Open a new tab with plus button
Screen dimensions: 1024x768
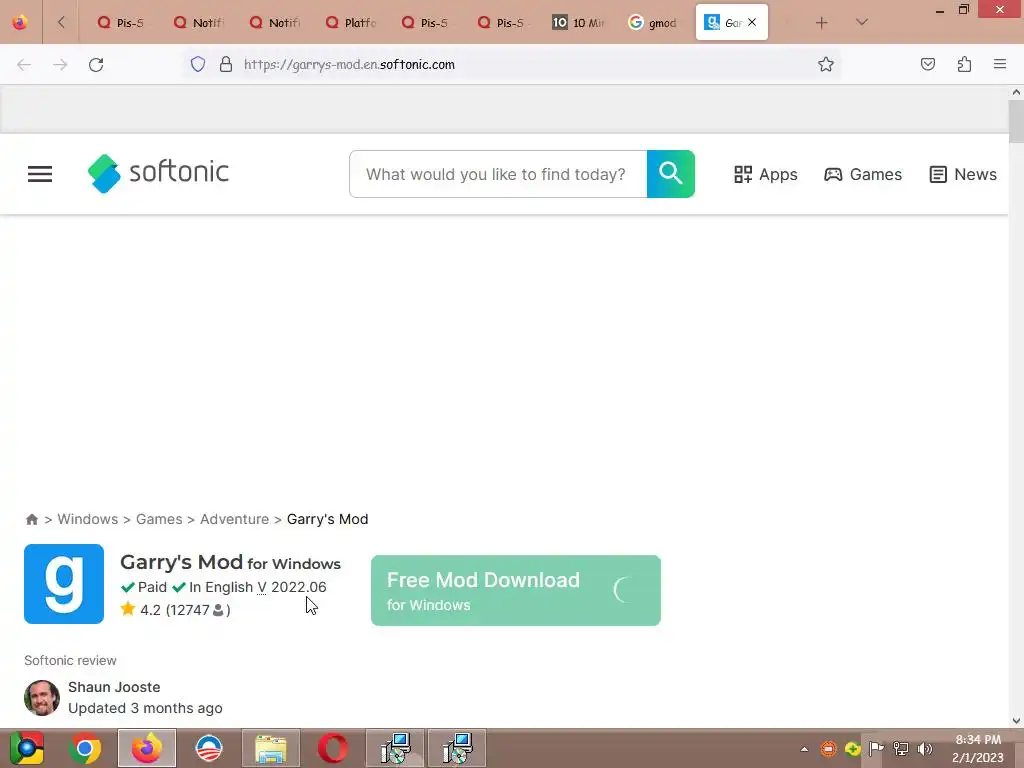click(x=822, y=23)
